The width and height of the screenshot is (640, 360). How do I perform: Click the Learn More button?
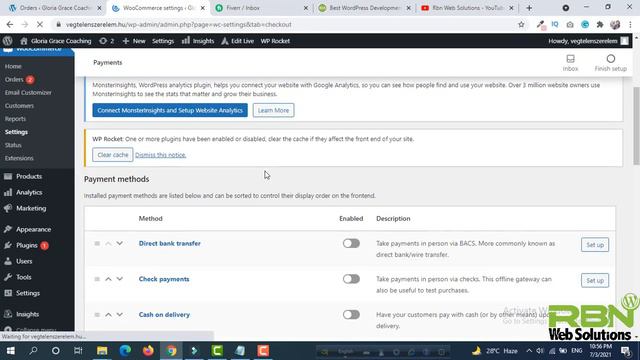point(273,110)
